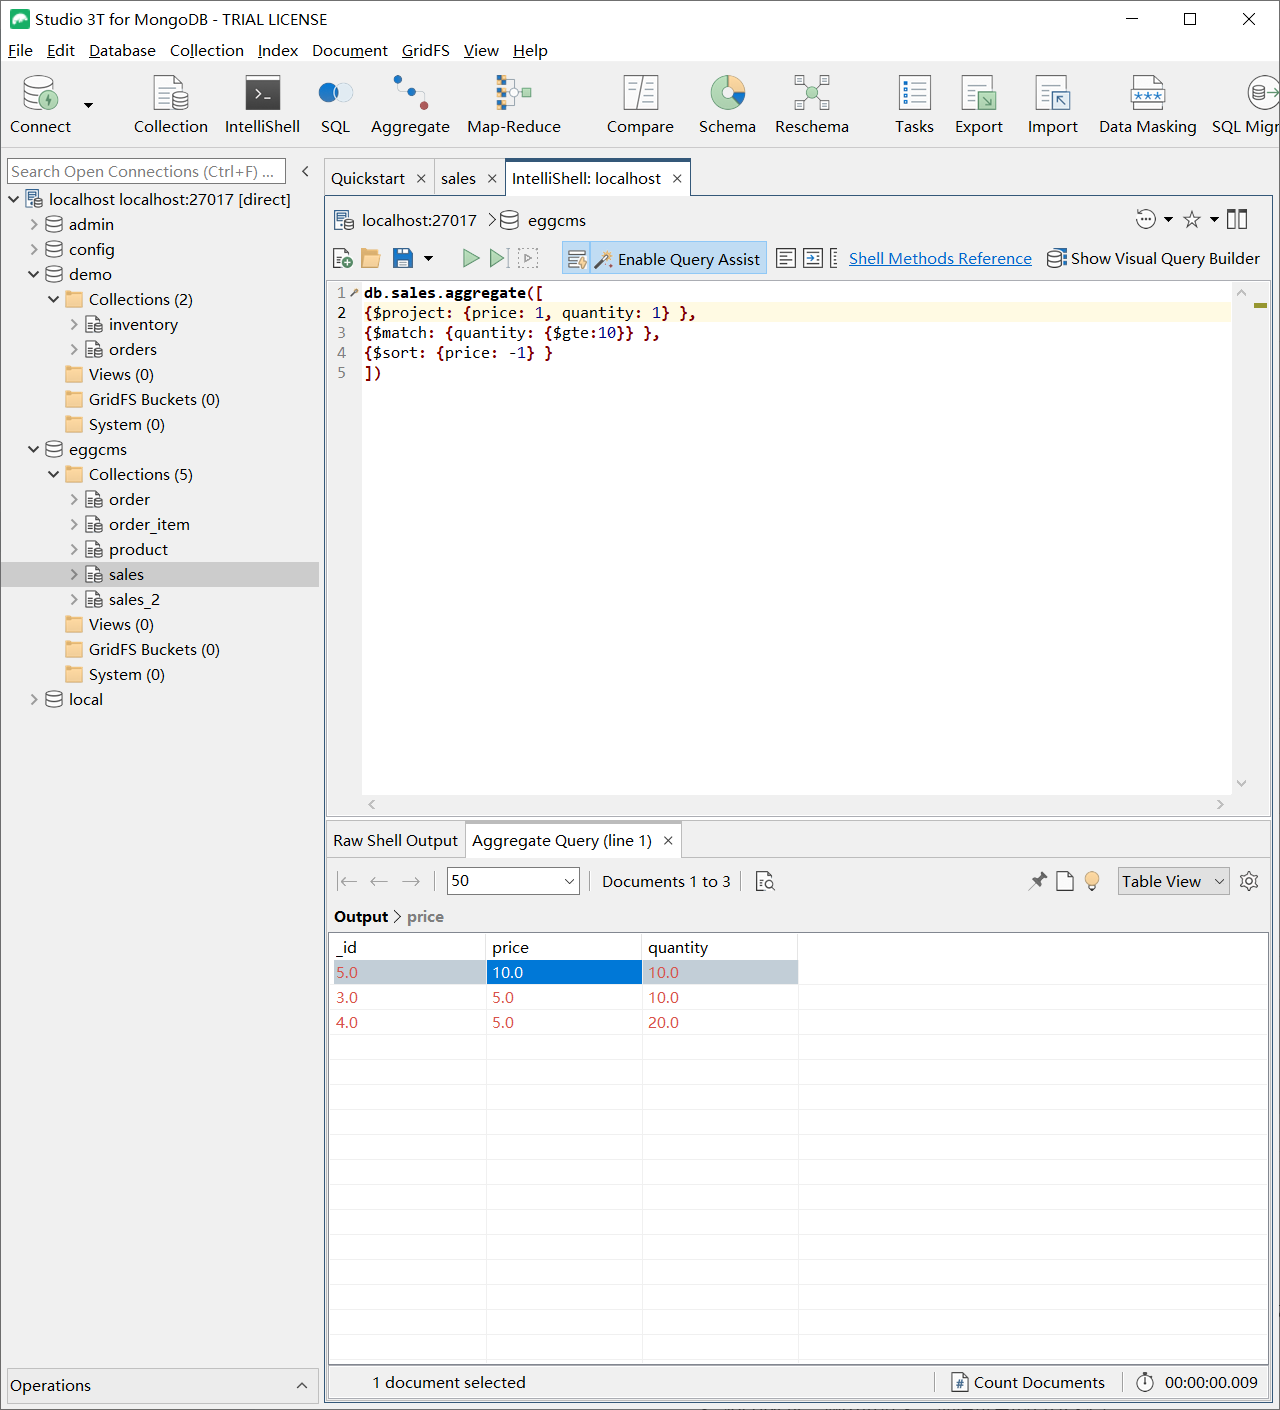Image resolution: width=1280 pixels, height=1410 pixels.
Task: Open the Document menu
Action: pos(349,51)
